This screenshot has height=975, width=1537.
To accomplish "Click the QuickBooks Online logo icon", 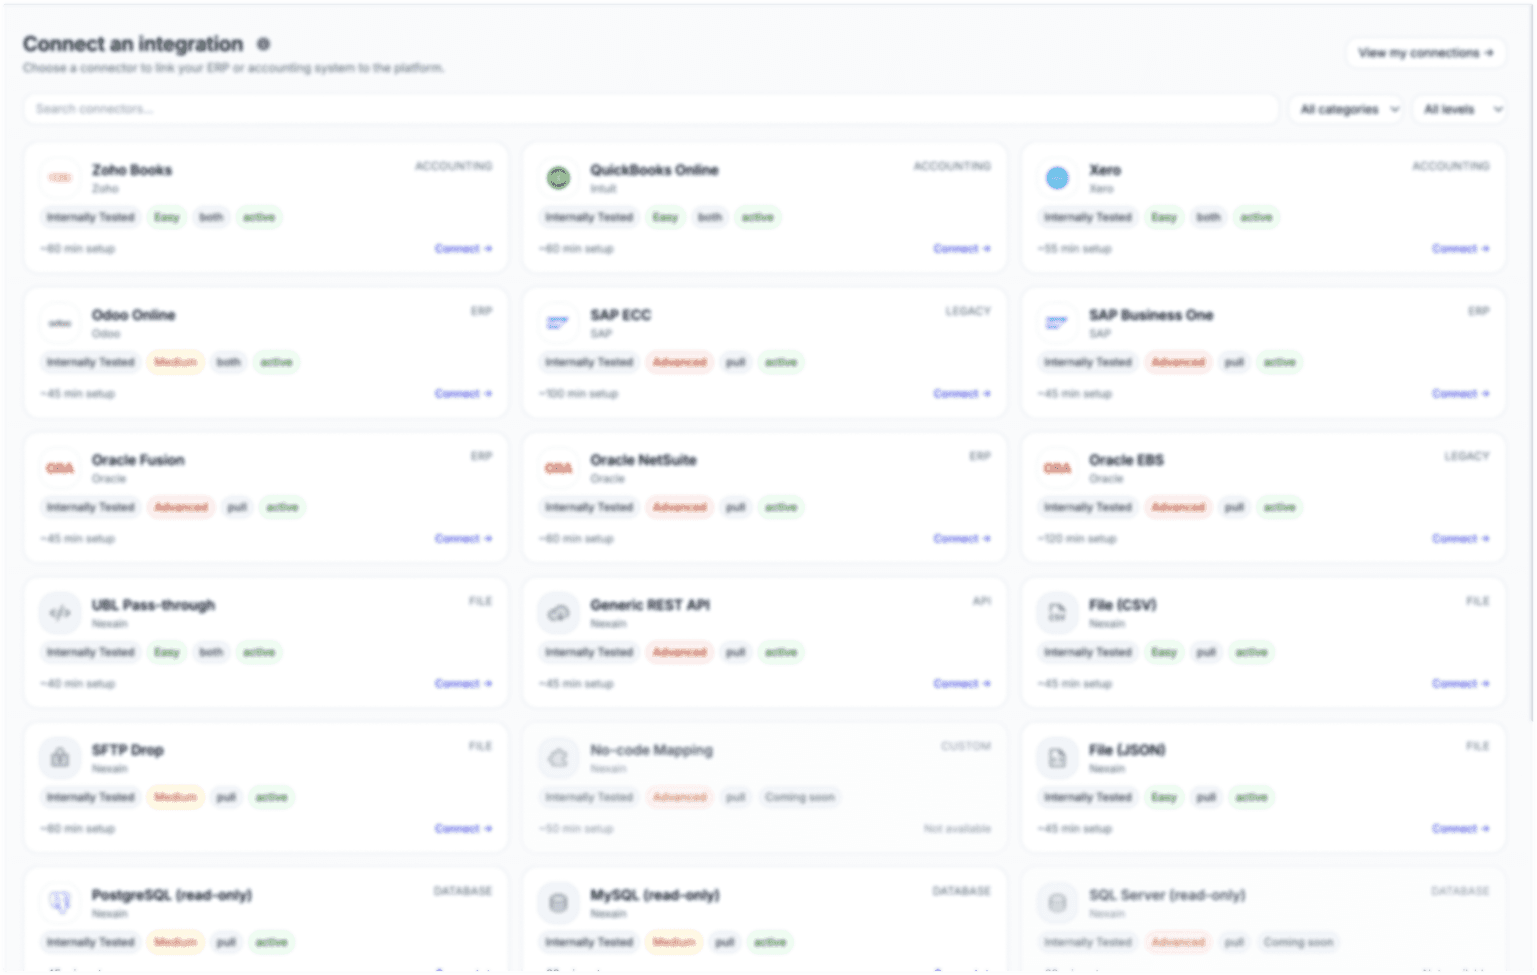I will click(x=558, y=178).
